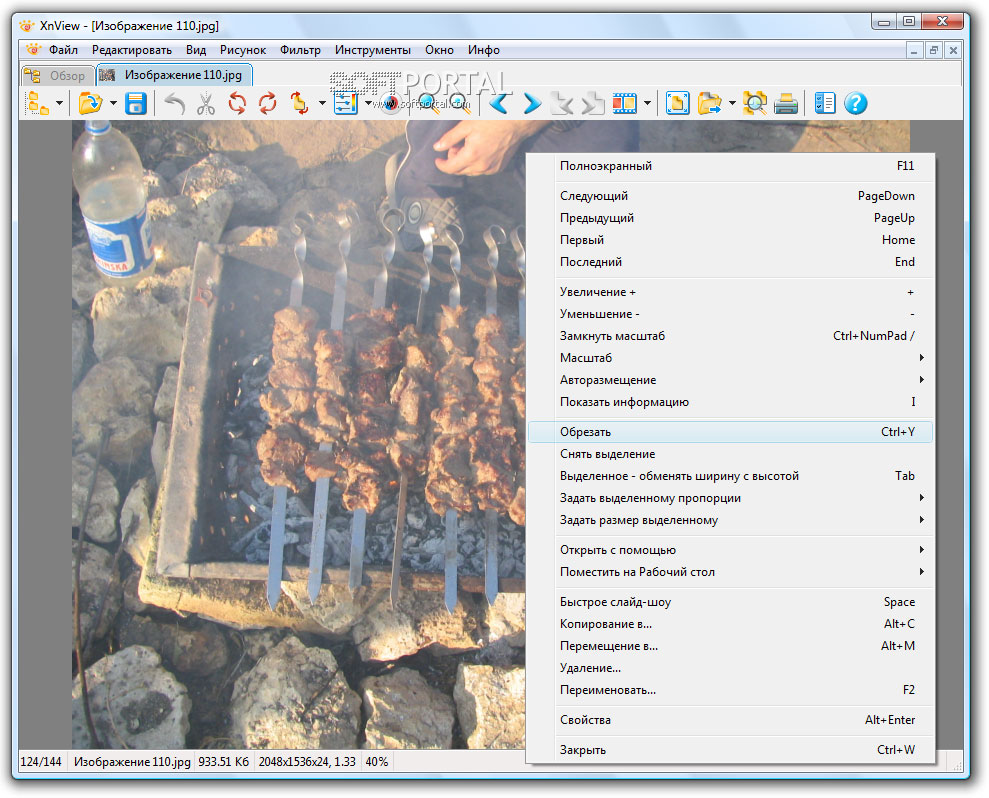Viewport: 989px width, 798px height.
Task: Select Первый in the context menu
Action: point(730,240)
